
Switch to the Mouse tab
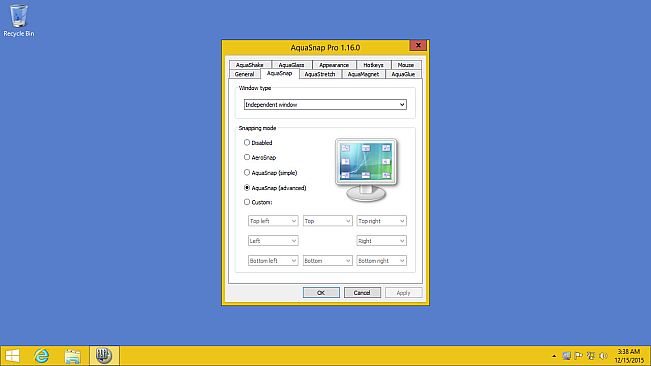pos(406,65)
